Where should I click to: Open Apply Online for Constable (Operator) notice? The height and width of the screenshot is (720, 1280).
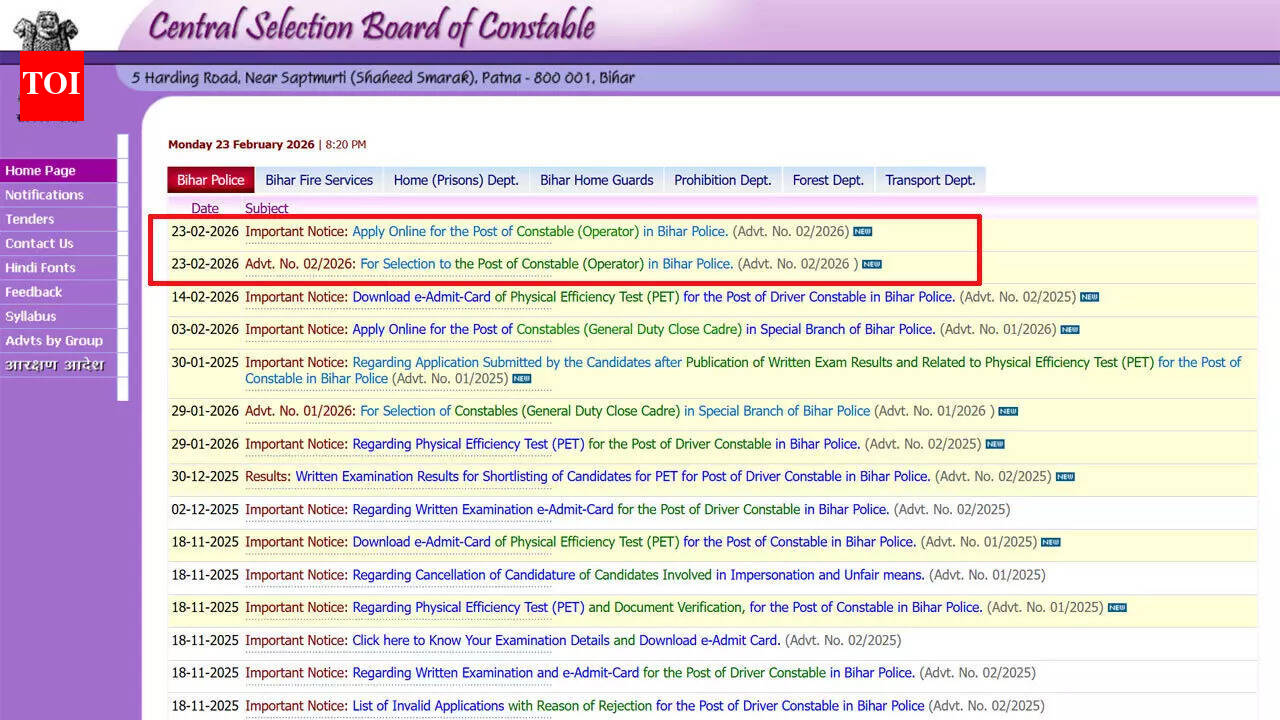coord(539,232)
